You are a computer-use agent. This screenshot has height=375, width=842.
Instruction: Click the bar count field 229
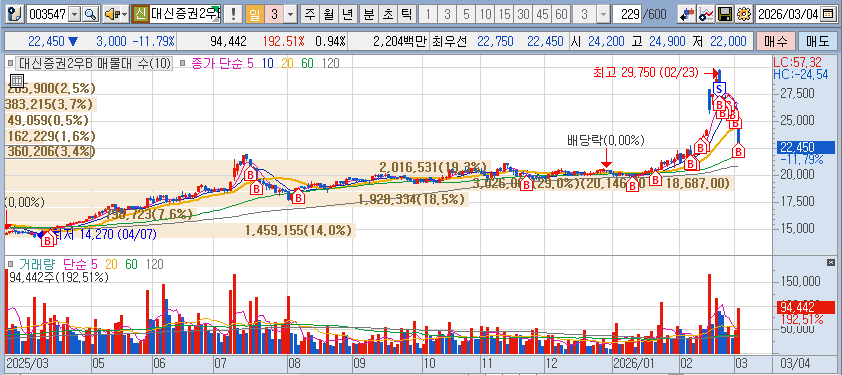(628, 15)
